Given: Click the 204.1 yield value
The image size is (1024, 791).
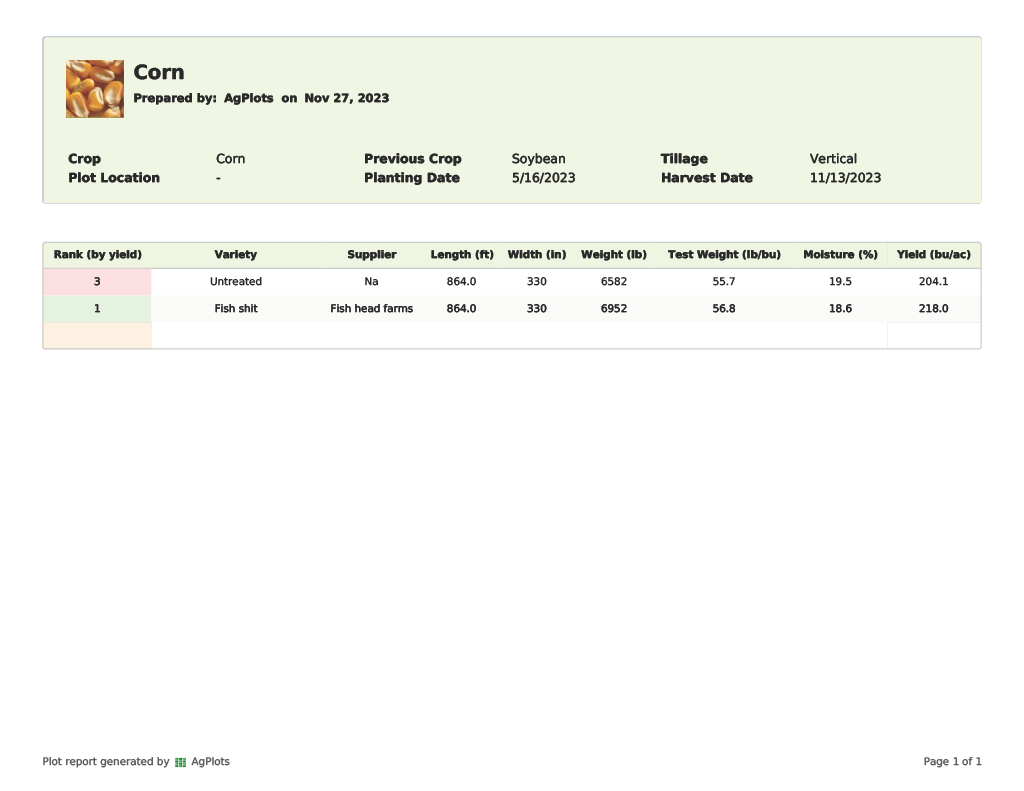Looking at the screenshot, I should coord(933,282).
